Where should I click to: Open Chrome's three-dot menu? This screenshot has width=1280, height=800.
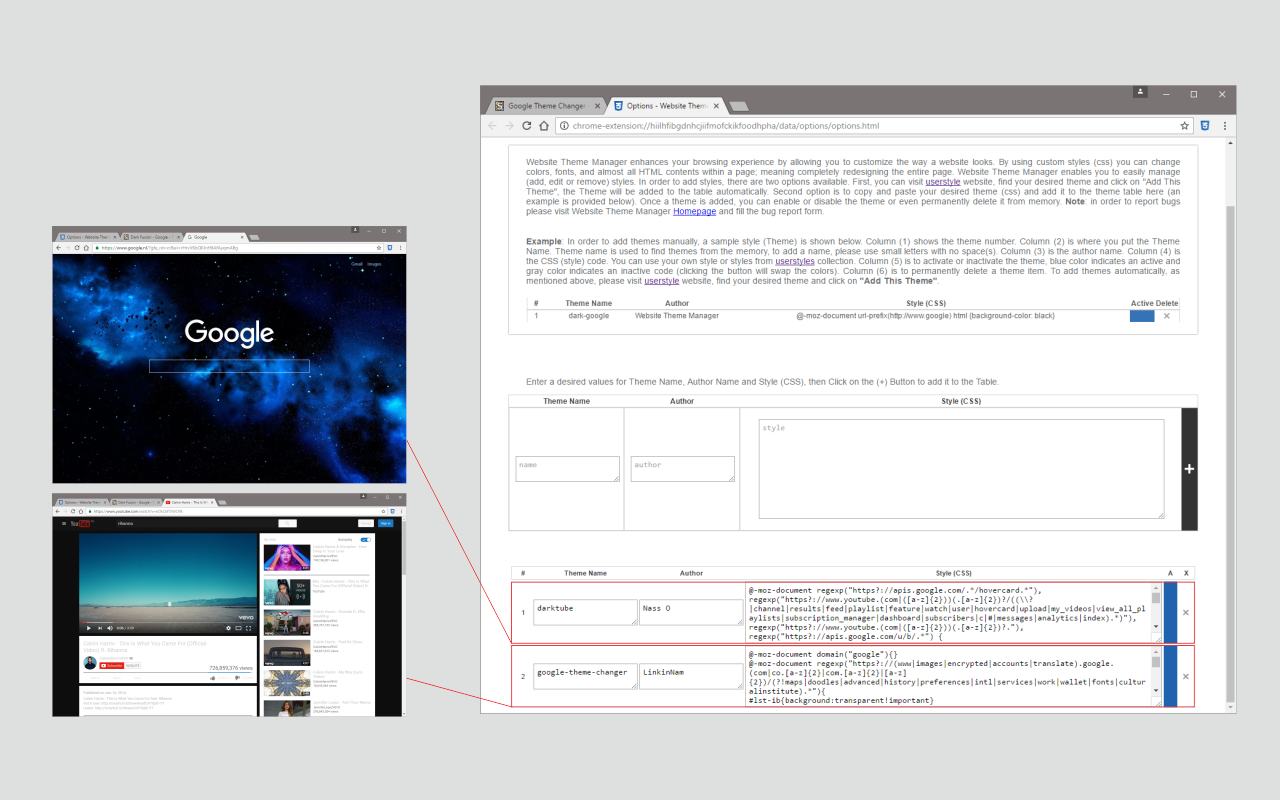1225,126
